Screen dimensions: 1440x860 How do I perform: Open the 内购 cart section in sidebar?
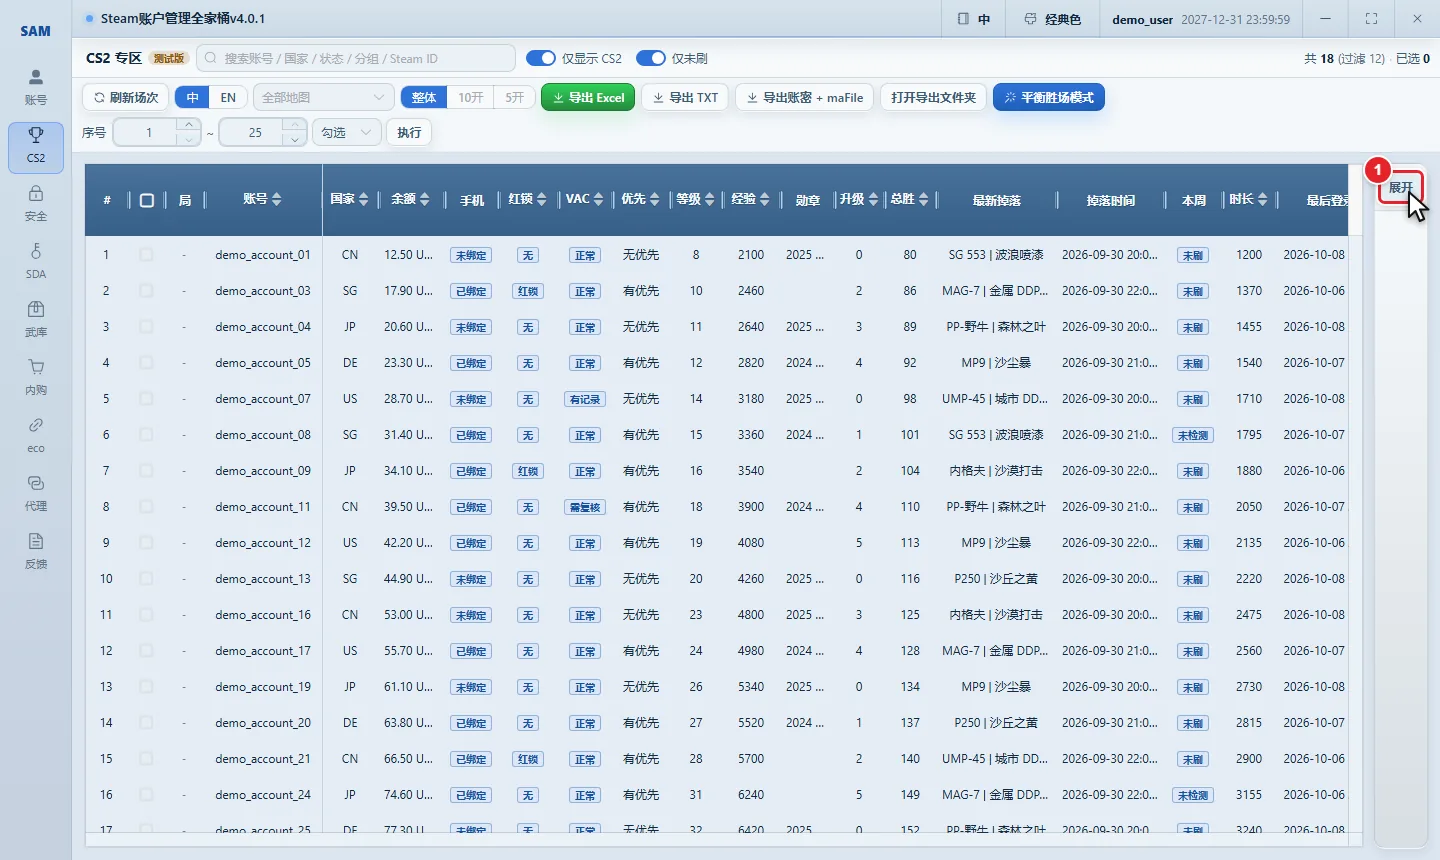click(x=36, y=378)
